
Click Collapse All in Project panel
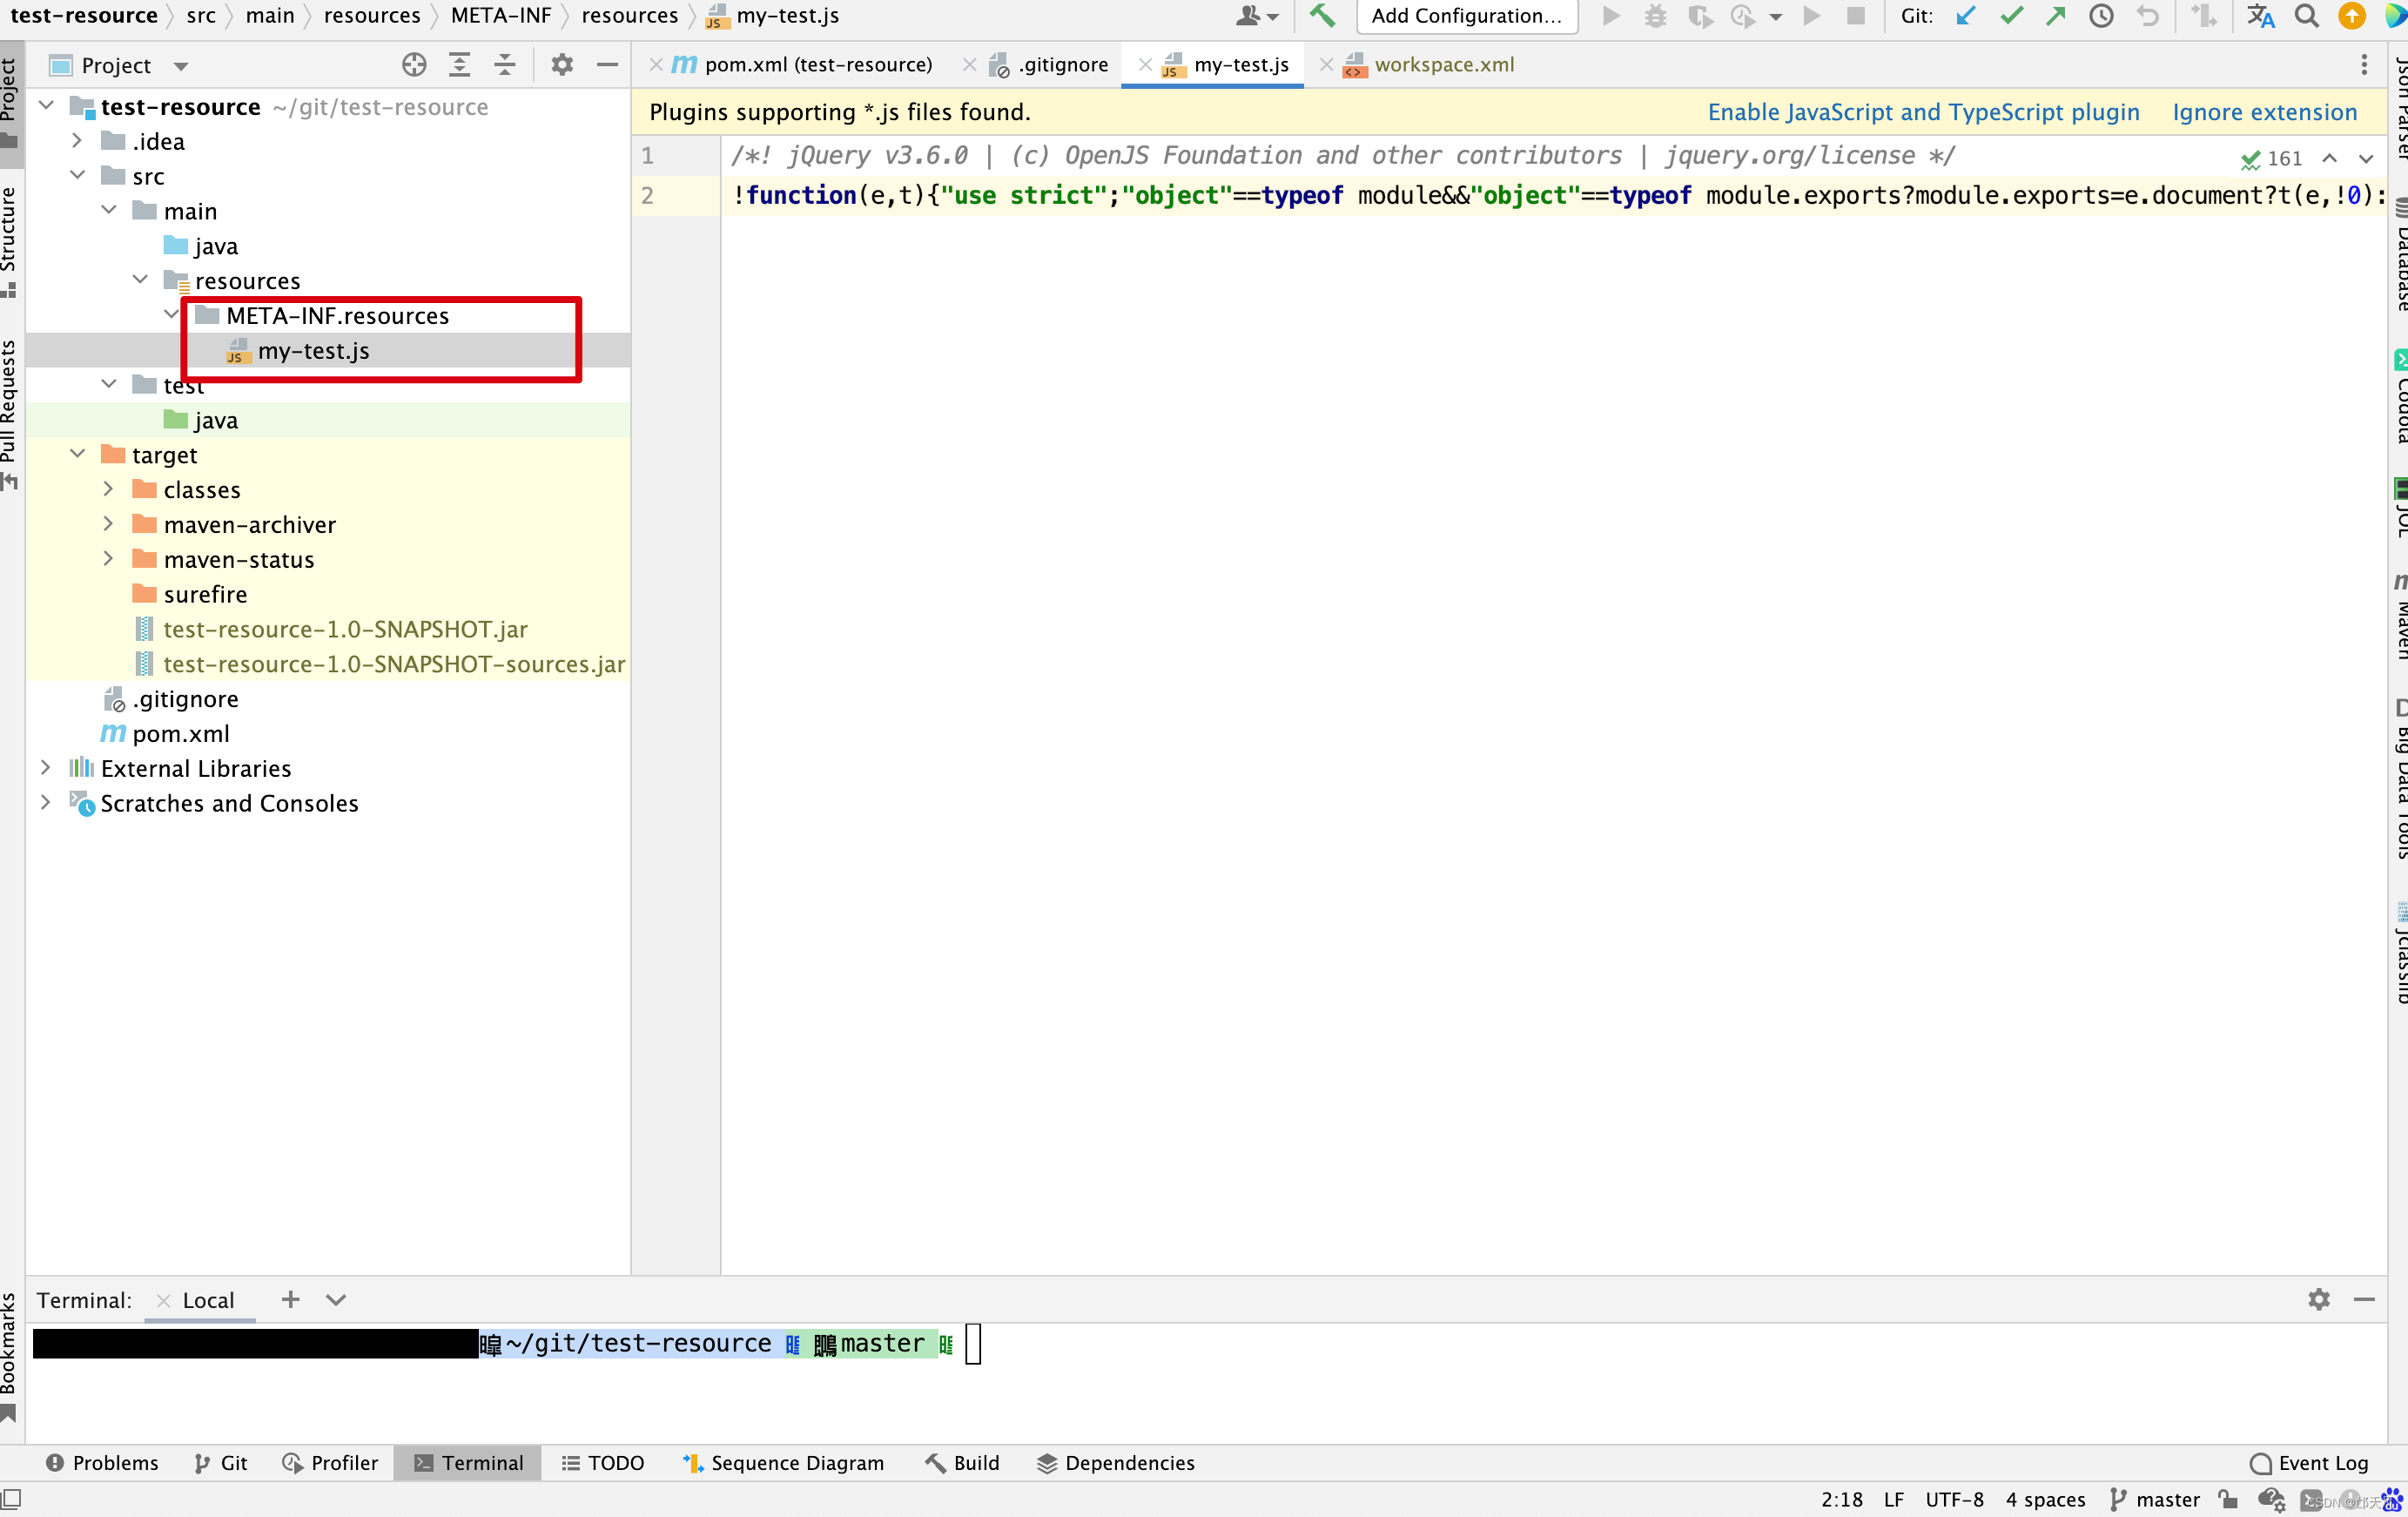click(x=505, y=65)
